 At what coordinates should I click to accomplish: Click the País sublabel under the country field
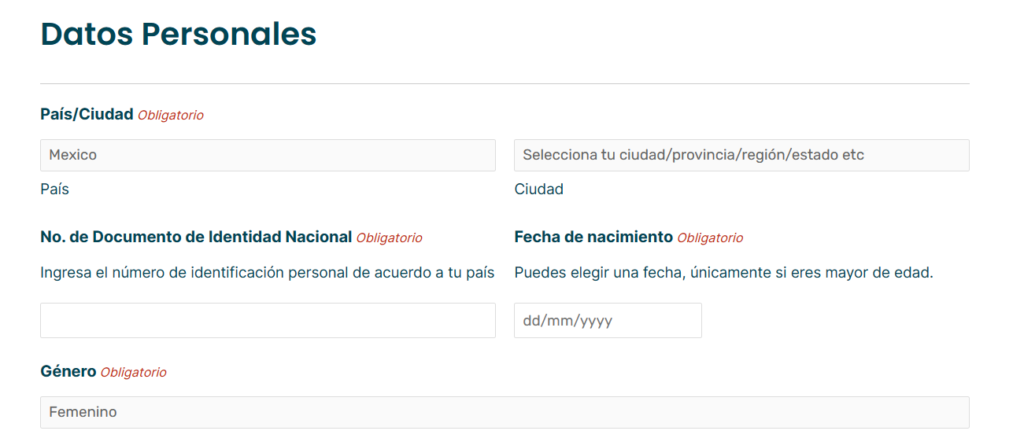pos(55,189)
